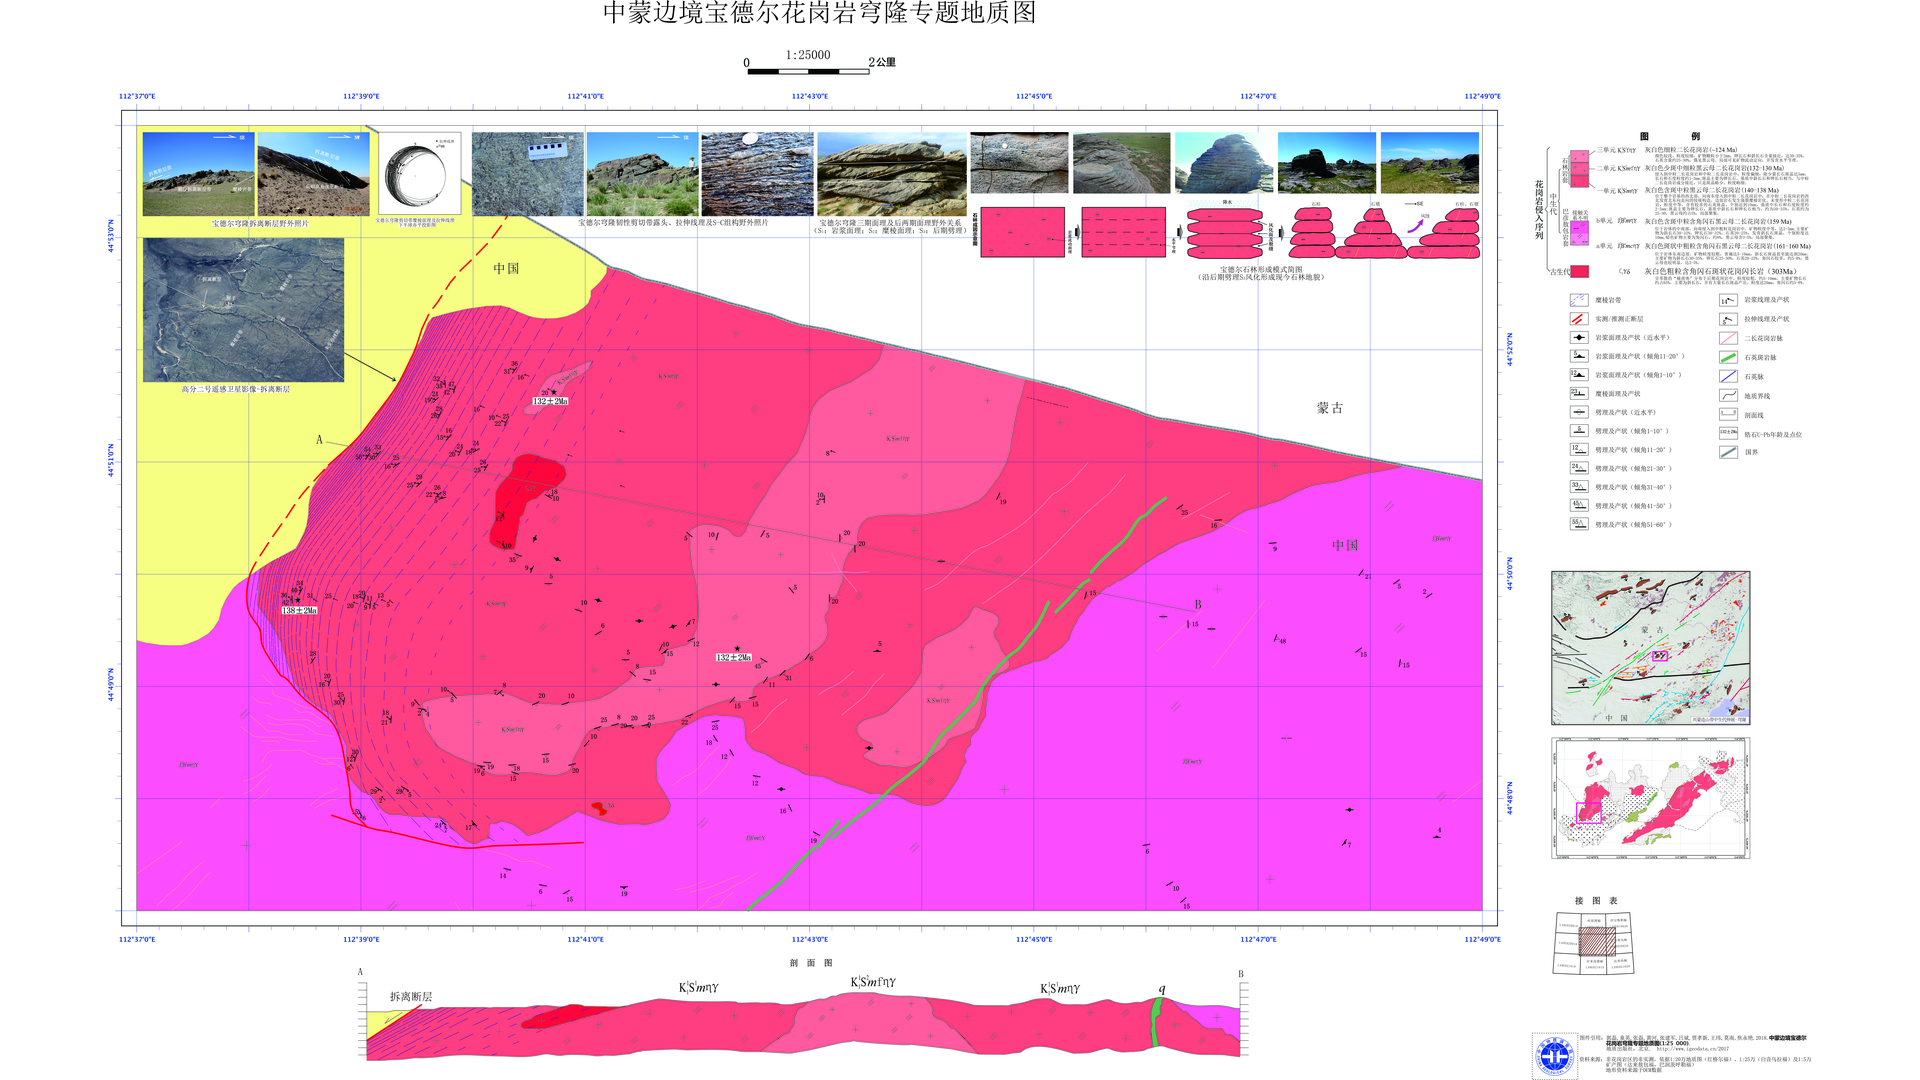Viewport: 1920px width, 1080px height.
Task: Click the cleavage 倾角21-30° legend symbol
Action: pos(1579,468)
